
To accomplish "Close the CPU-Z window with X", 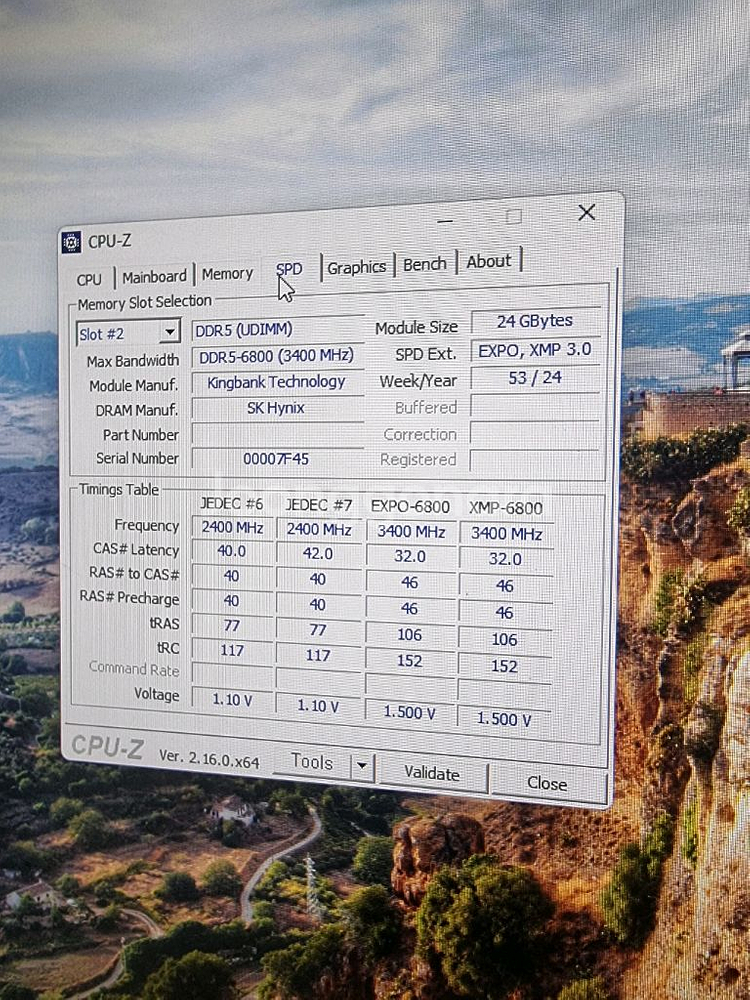I will click(586, 212).
